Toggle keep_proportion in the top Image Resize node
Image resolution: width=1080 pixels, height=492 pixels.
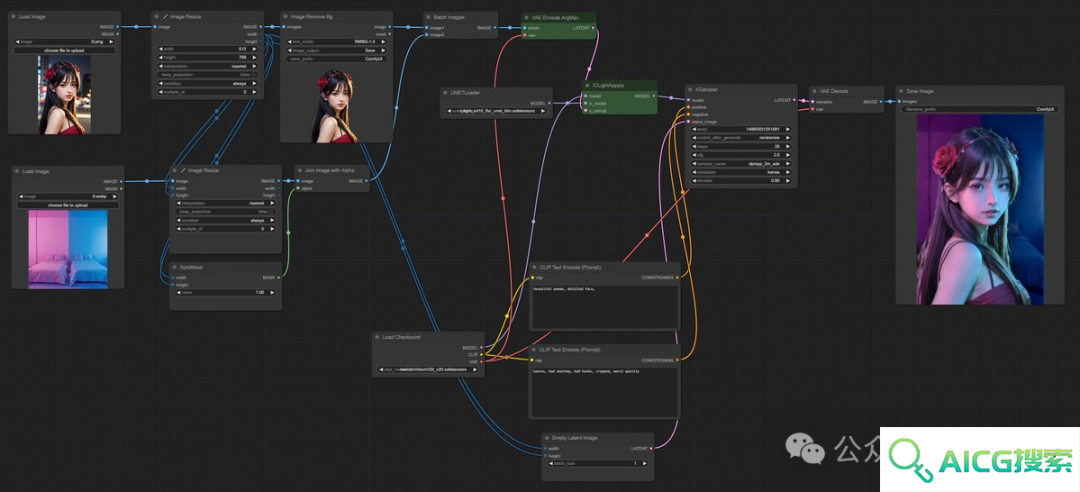207,74
